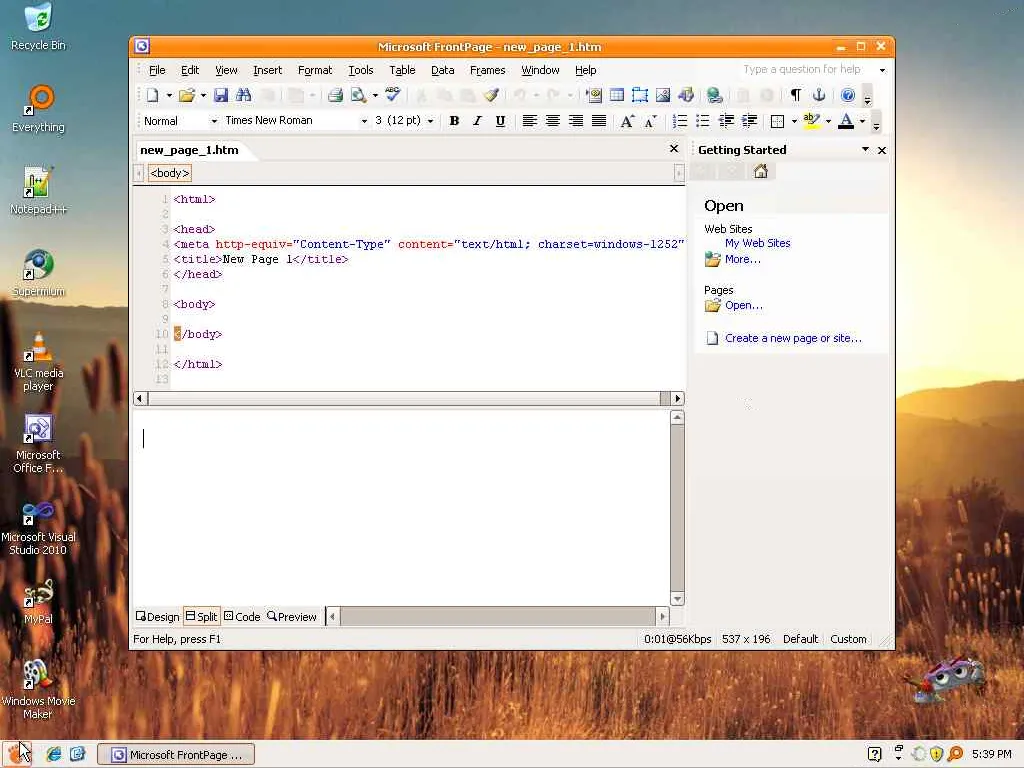Open the Format menu
Screen dimensions: 1024x768
coord(315,70)
